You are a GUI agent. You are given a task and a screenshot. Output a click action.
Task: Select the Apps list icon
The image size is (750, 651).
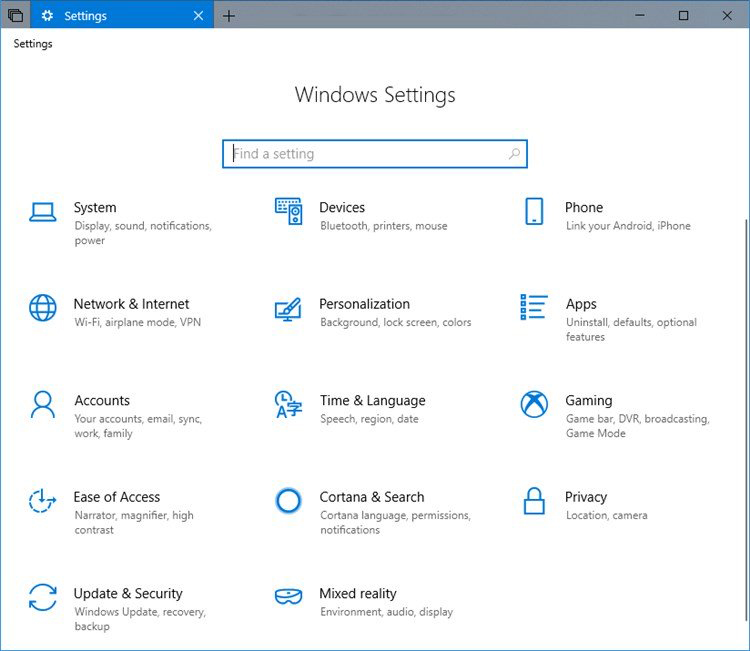534,307
